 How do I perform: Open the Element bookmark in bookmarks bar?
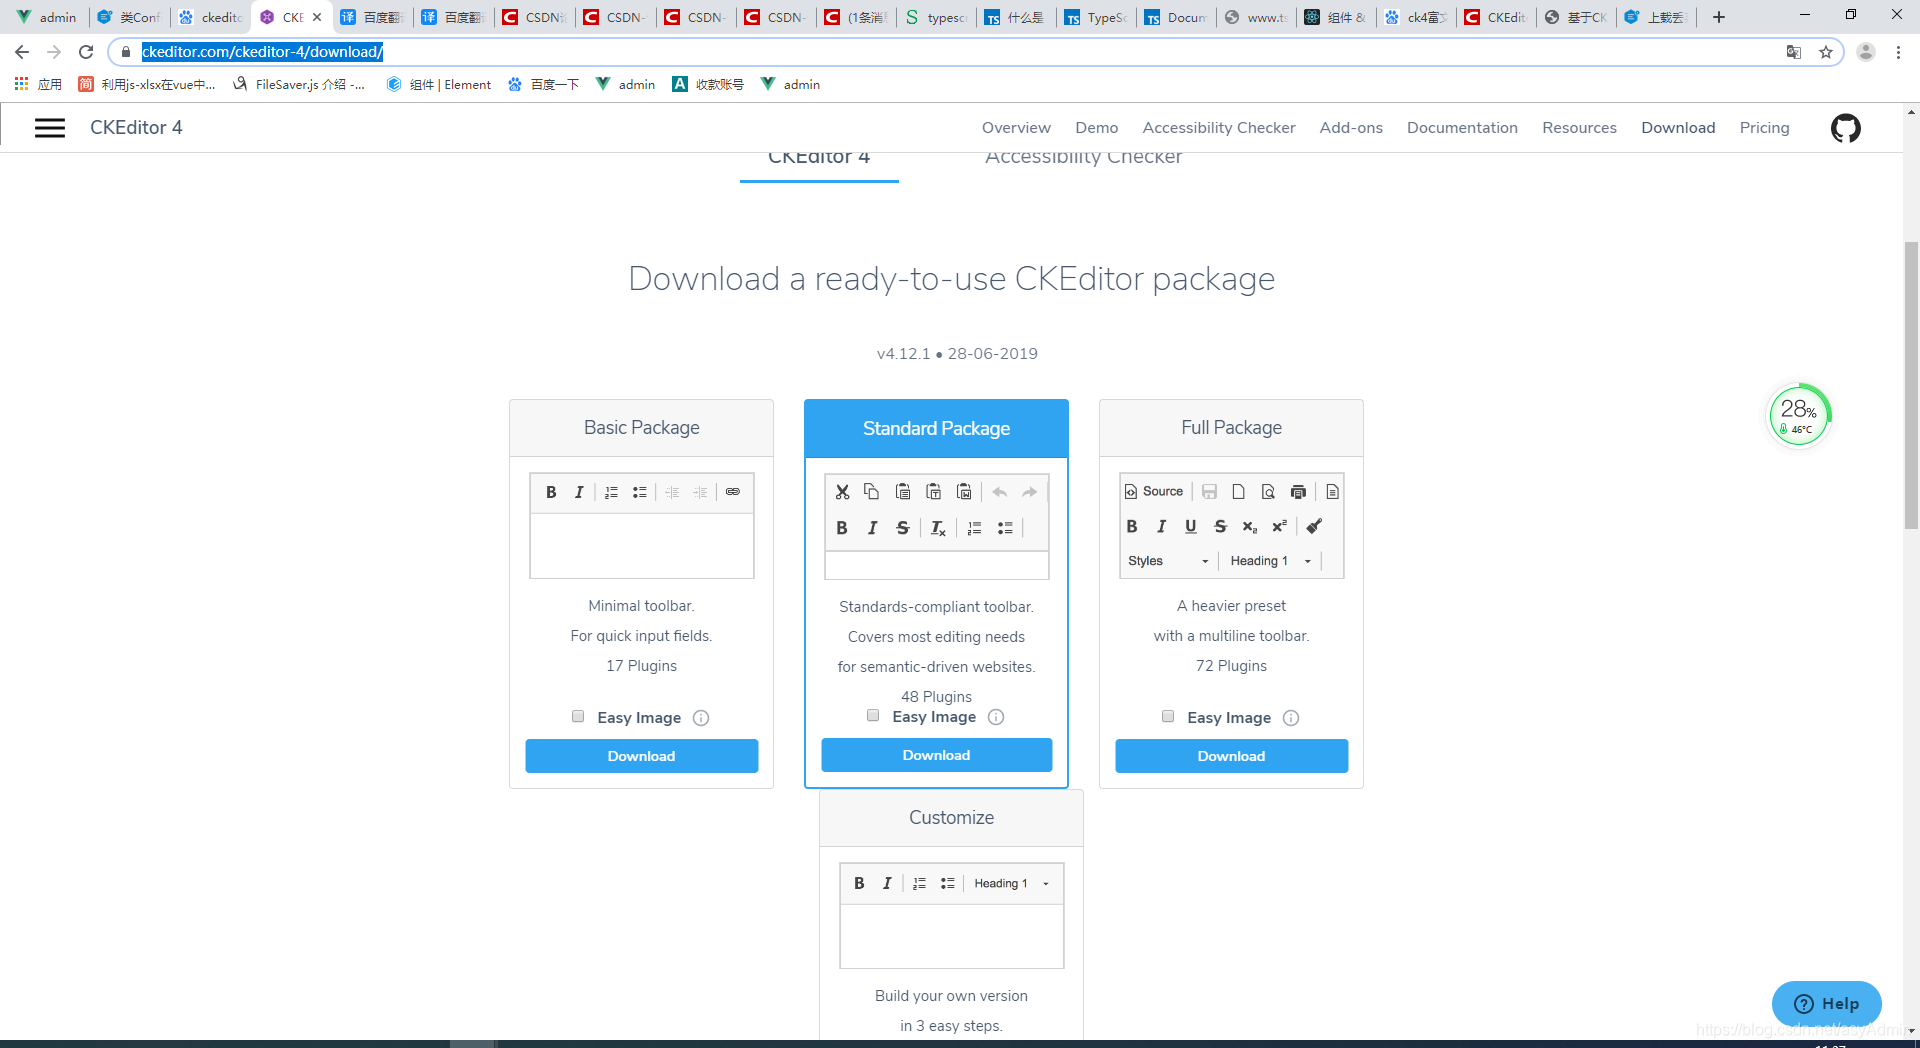pos(439,85)
